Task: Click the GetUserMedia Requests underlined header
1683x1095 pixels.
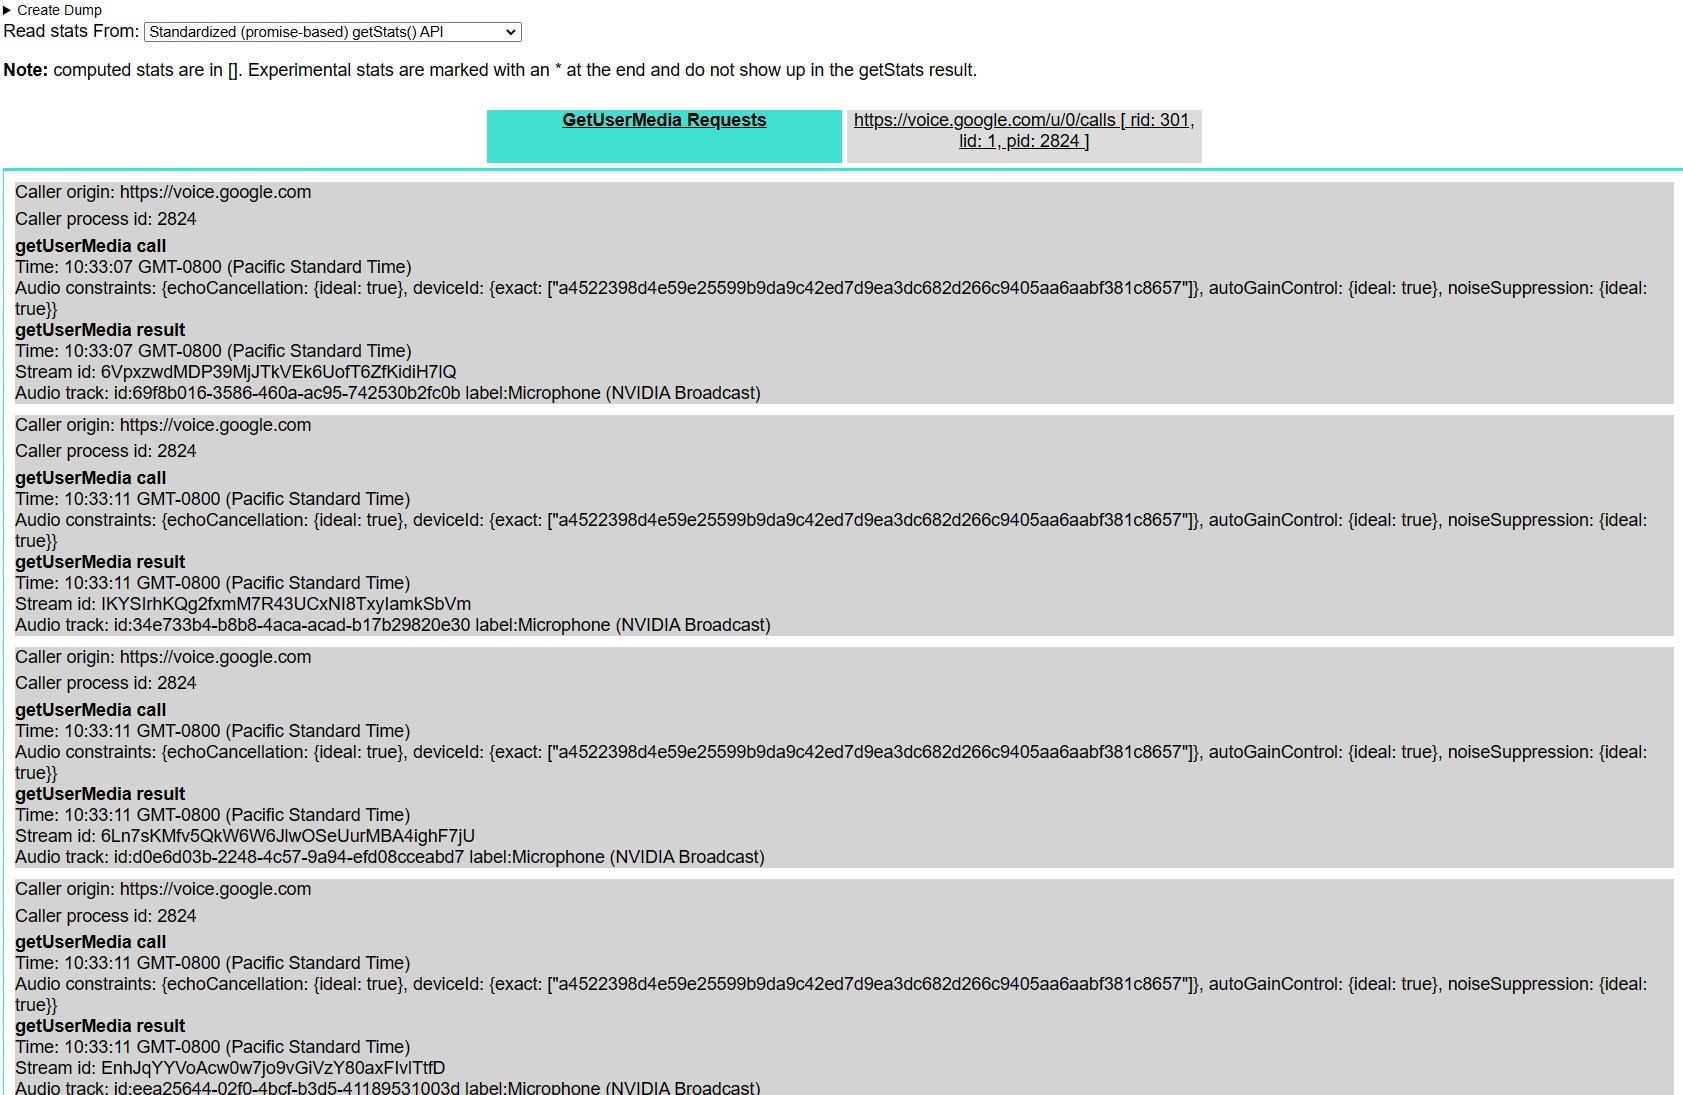Action: point(663,119)
